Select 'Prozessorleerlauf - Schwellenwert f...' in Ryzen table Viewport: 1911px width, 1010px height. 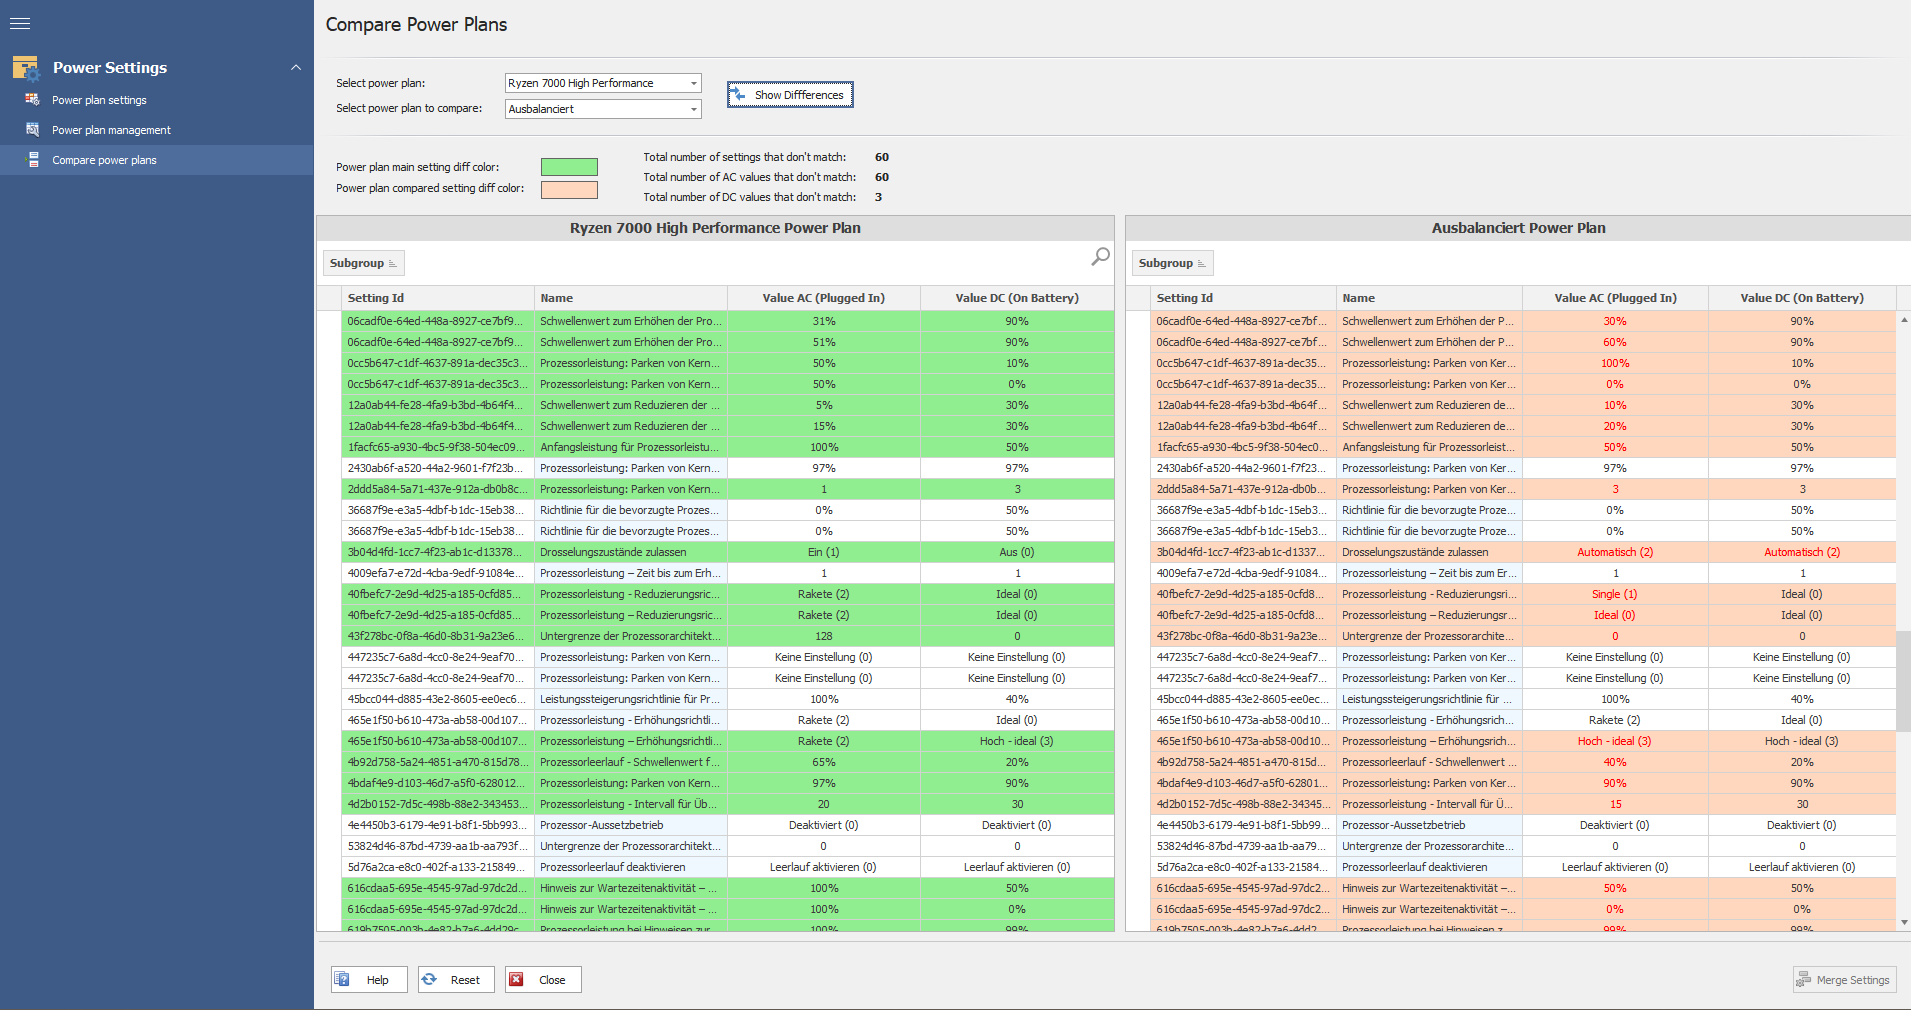[x=631, y=762]
